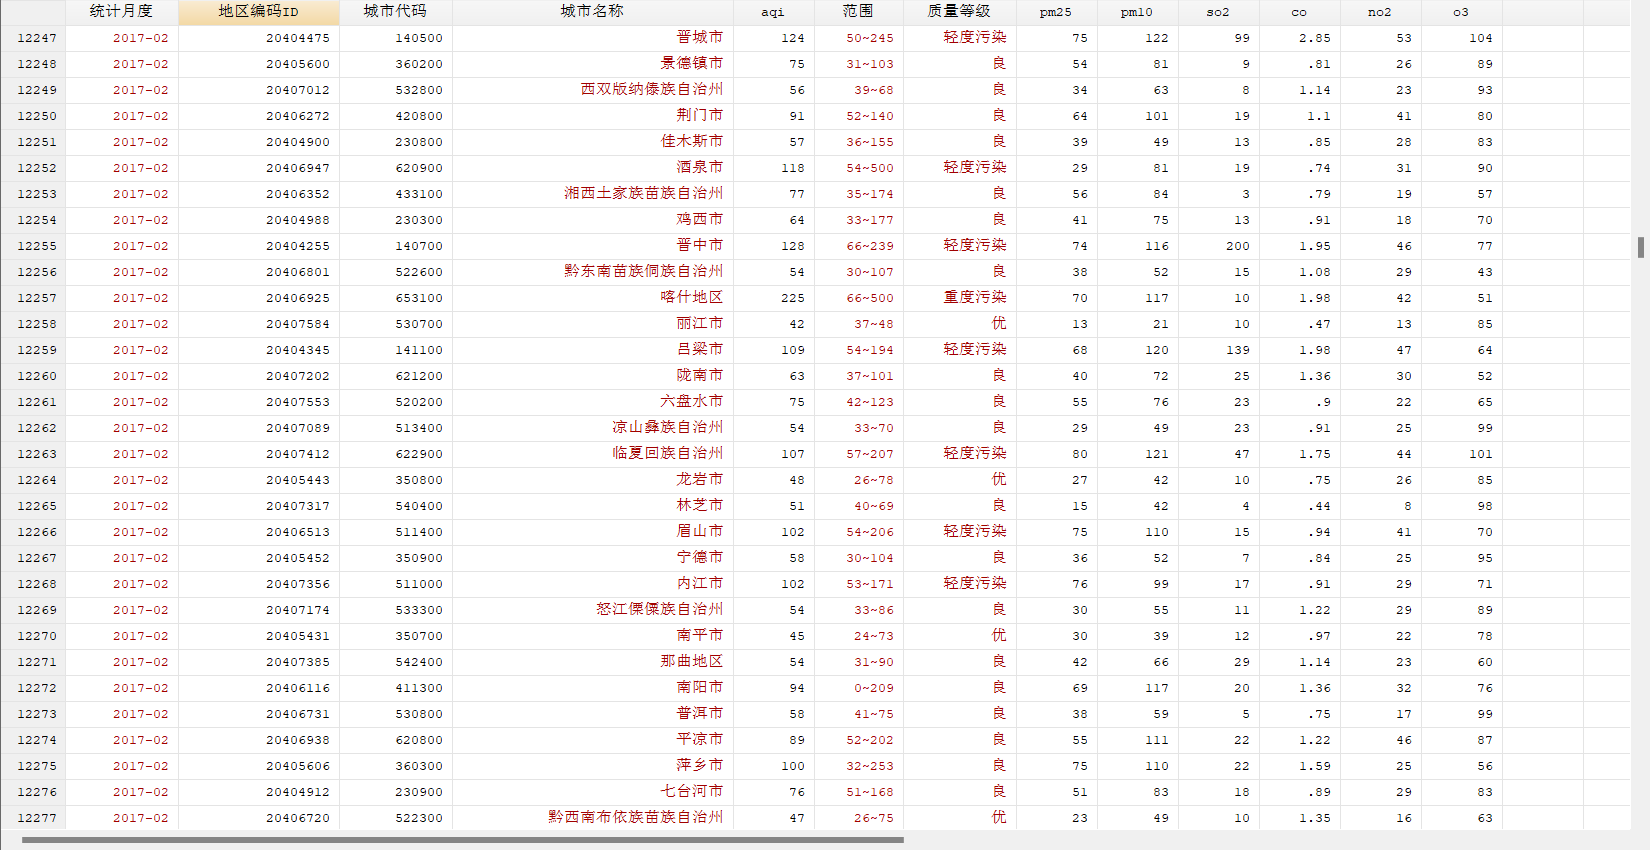Click the 喀什地区 cell
The image size is (1650, 850).
click(593, 298)
